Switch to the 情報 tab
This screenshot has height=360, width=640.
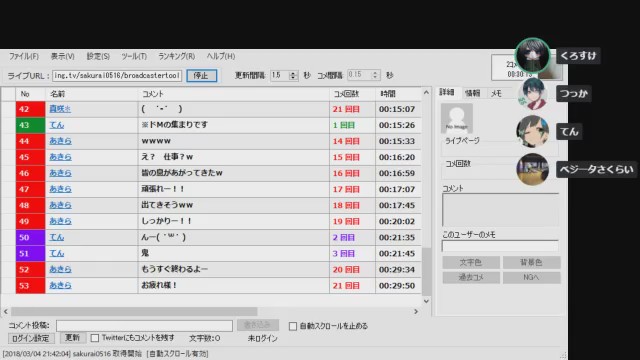point(472,93)
